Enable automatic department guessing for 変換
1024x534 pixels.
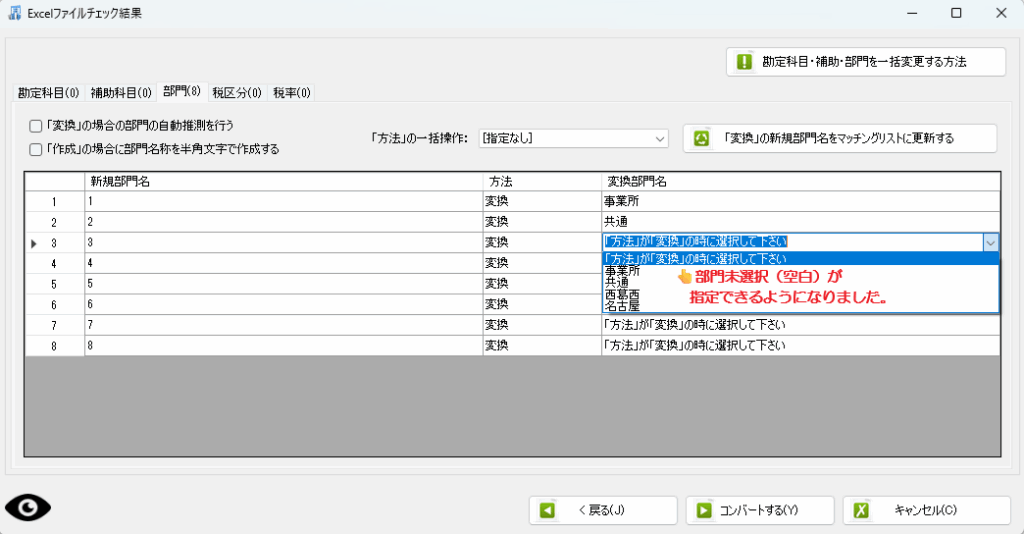tap(36, 126)
